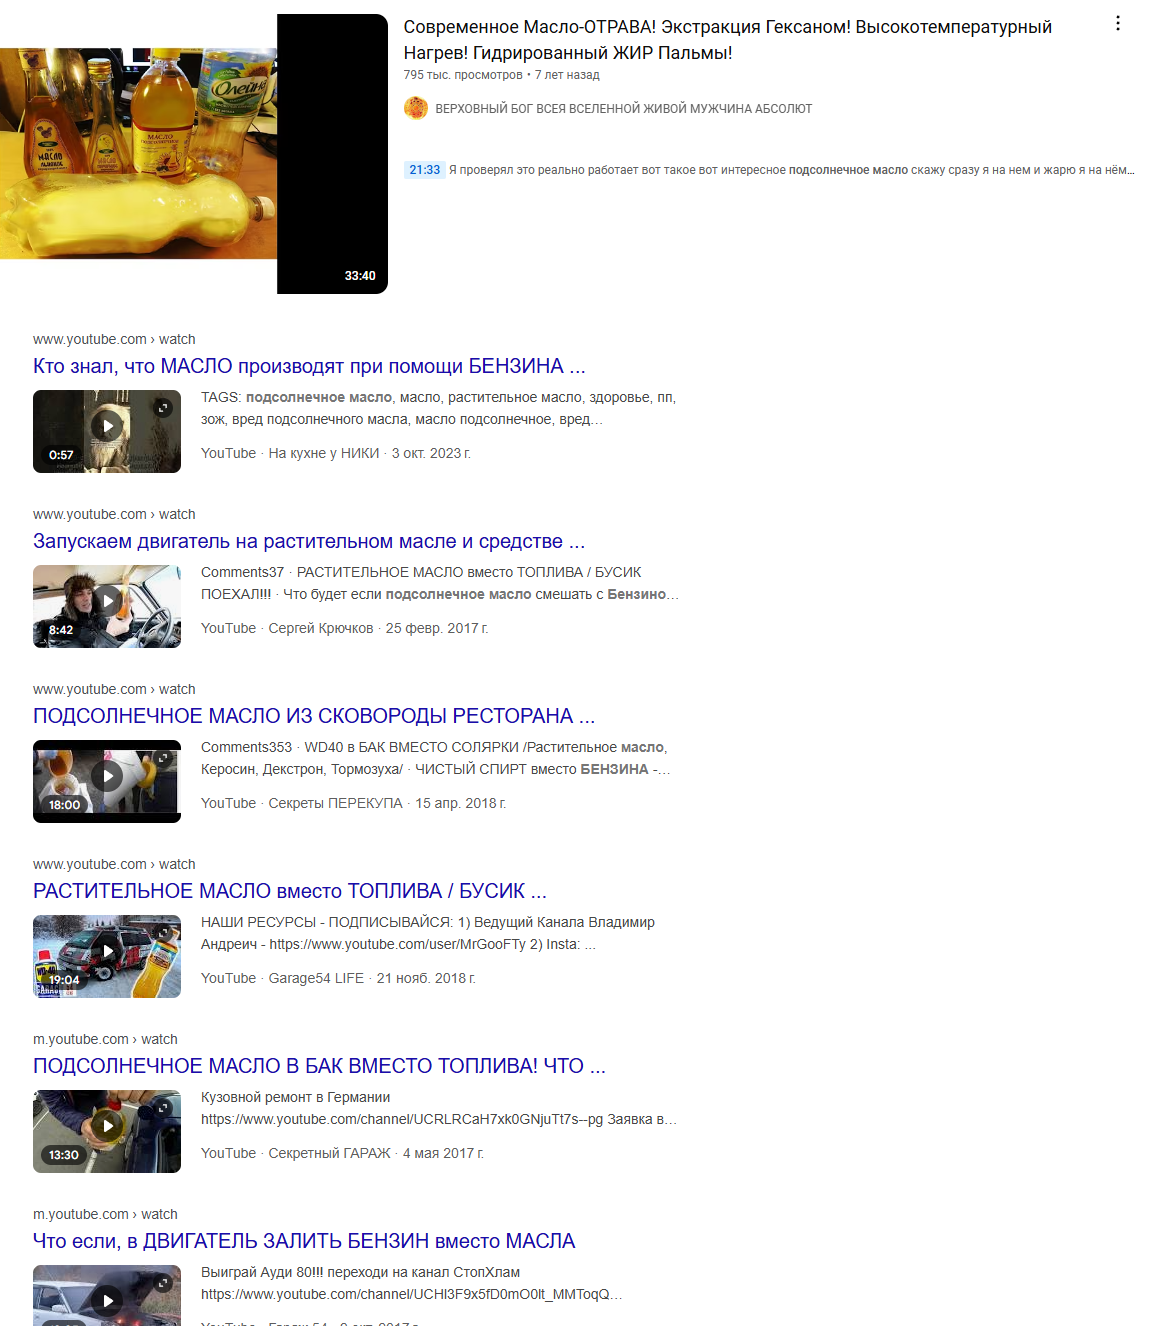
Task: Play the last video thumbnail at the bottom
Action: point(107,1297)
